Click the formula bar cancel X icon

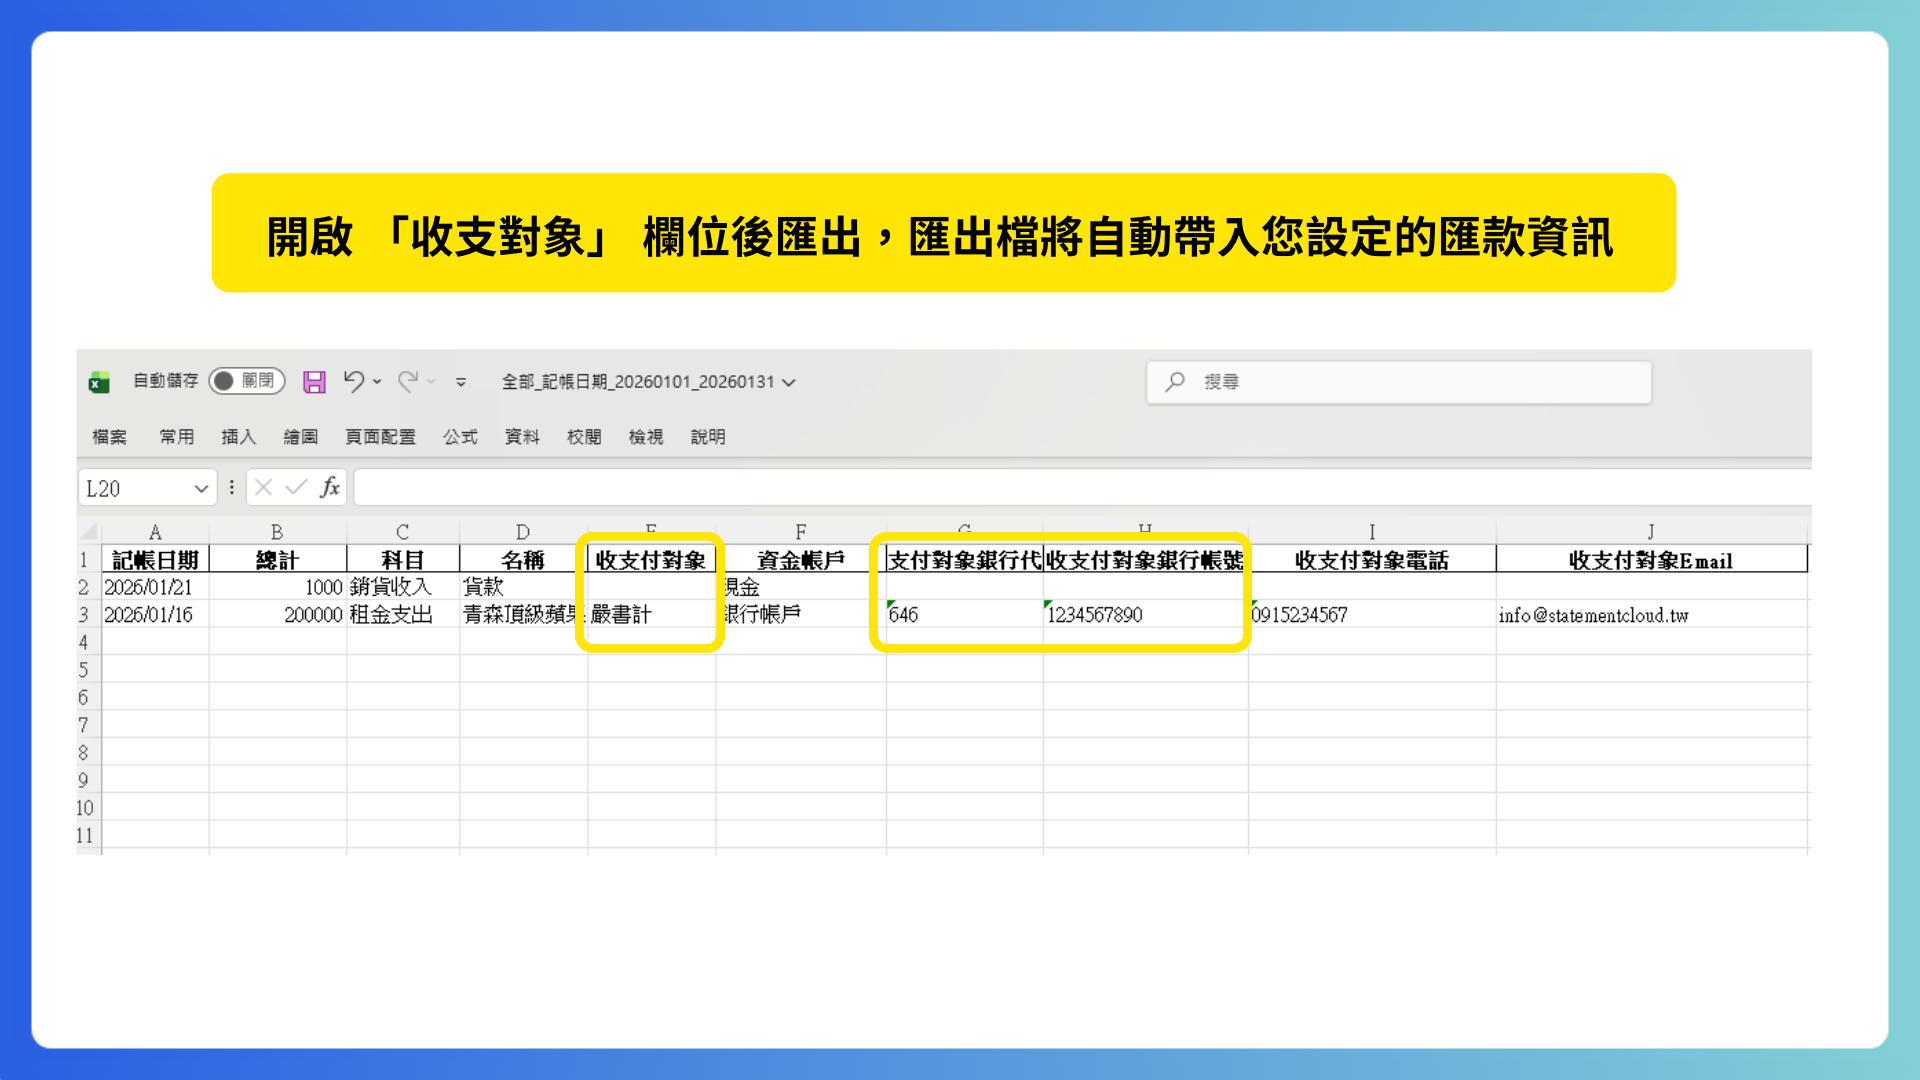264,487
